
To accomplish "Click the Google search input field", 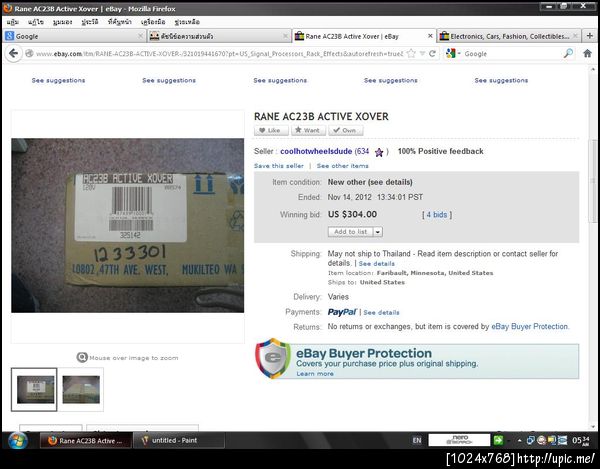I will pos(513,54).
